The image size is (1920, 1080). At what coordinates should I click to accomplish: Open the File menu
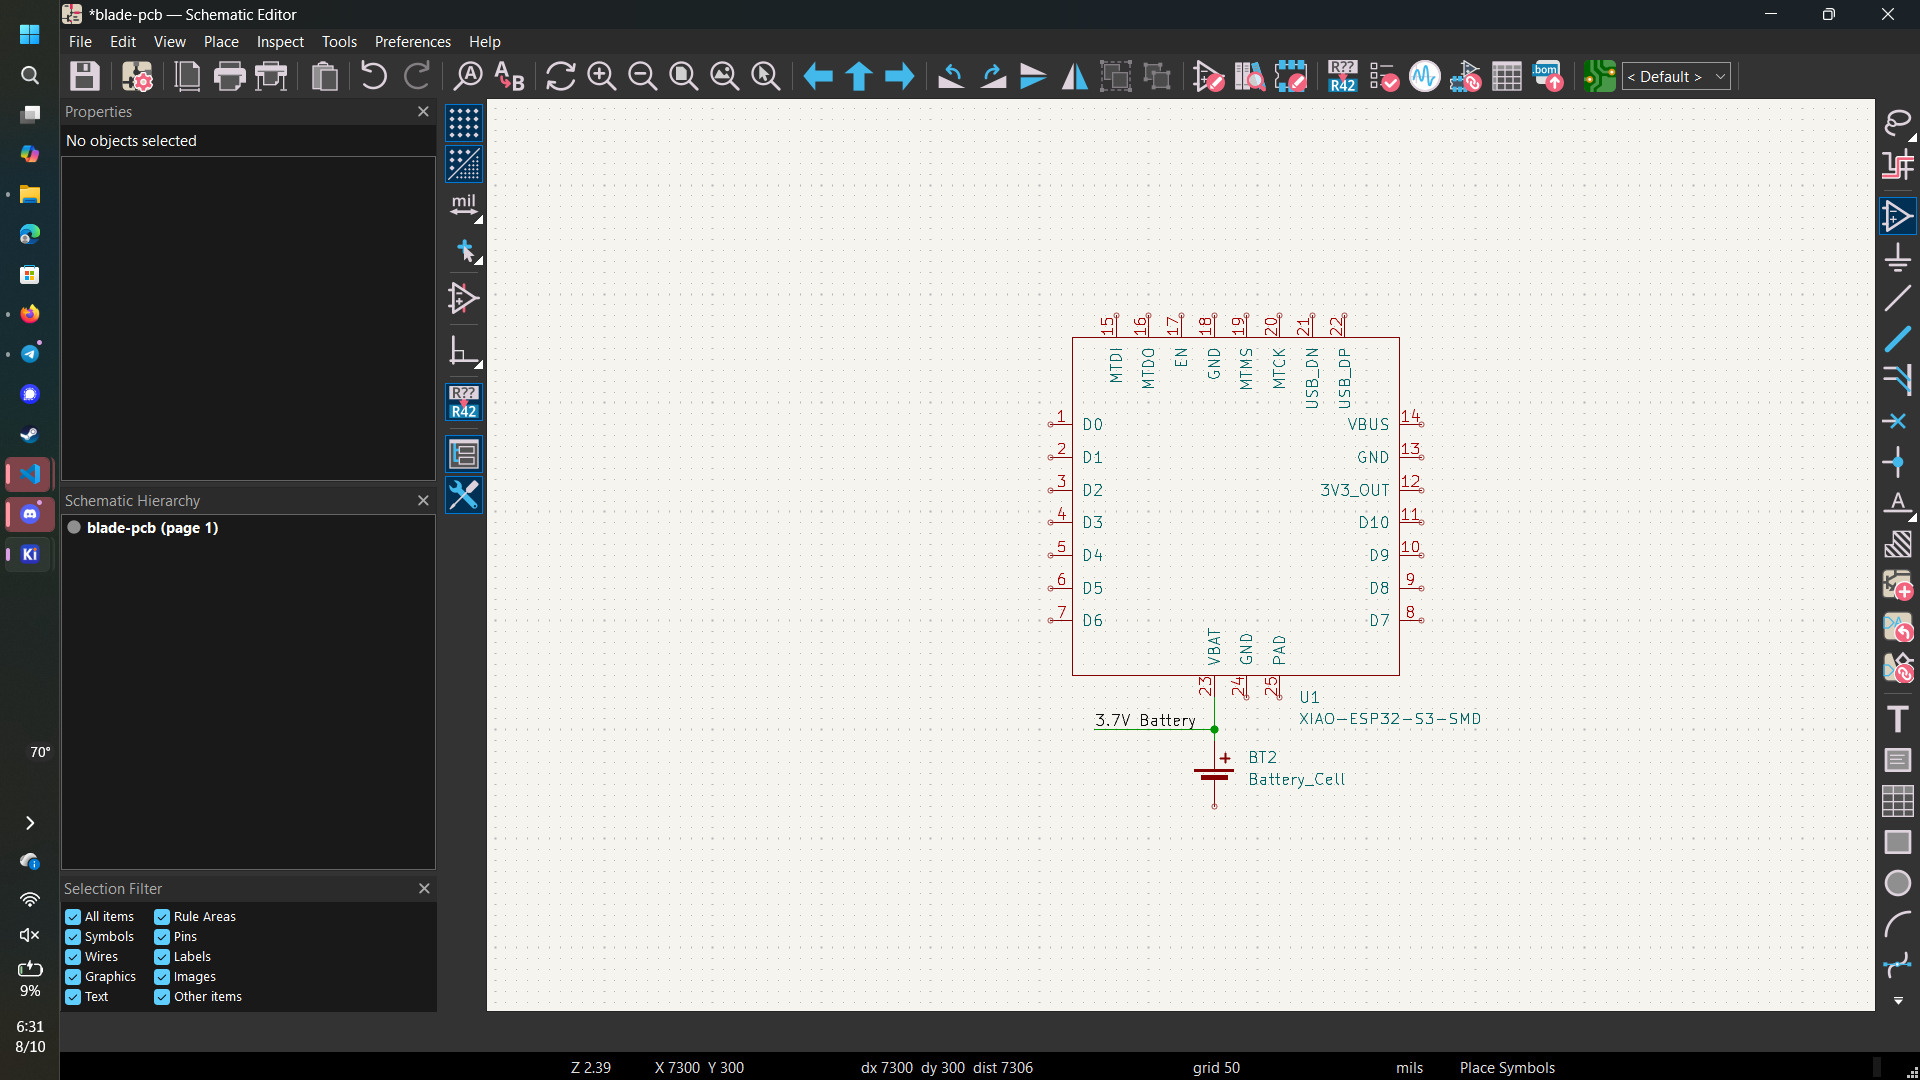(80, 42)
